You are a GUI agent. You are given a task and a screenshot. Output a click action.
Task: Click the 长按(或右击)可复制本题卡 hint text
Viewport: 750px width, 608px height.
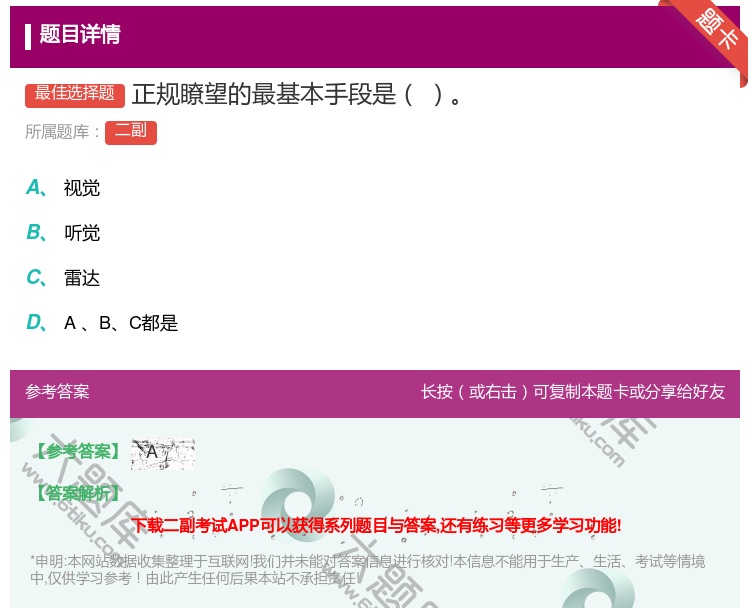tap(573, 392)
